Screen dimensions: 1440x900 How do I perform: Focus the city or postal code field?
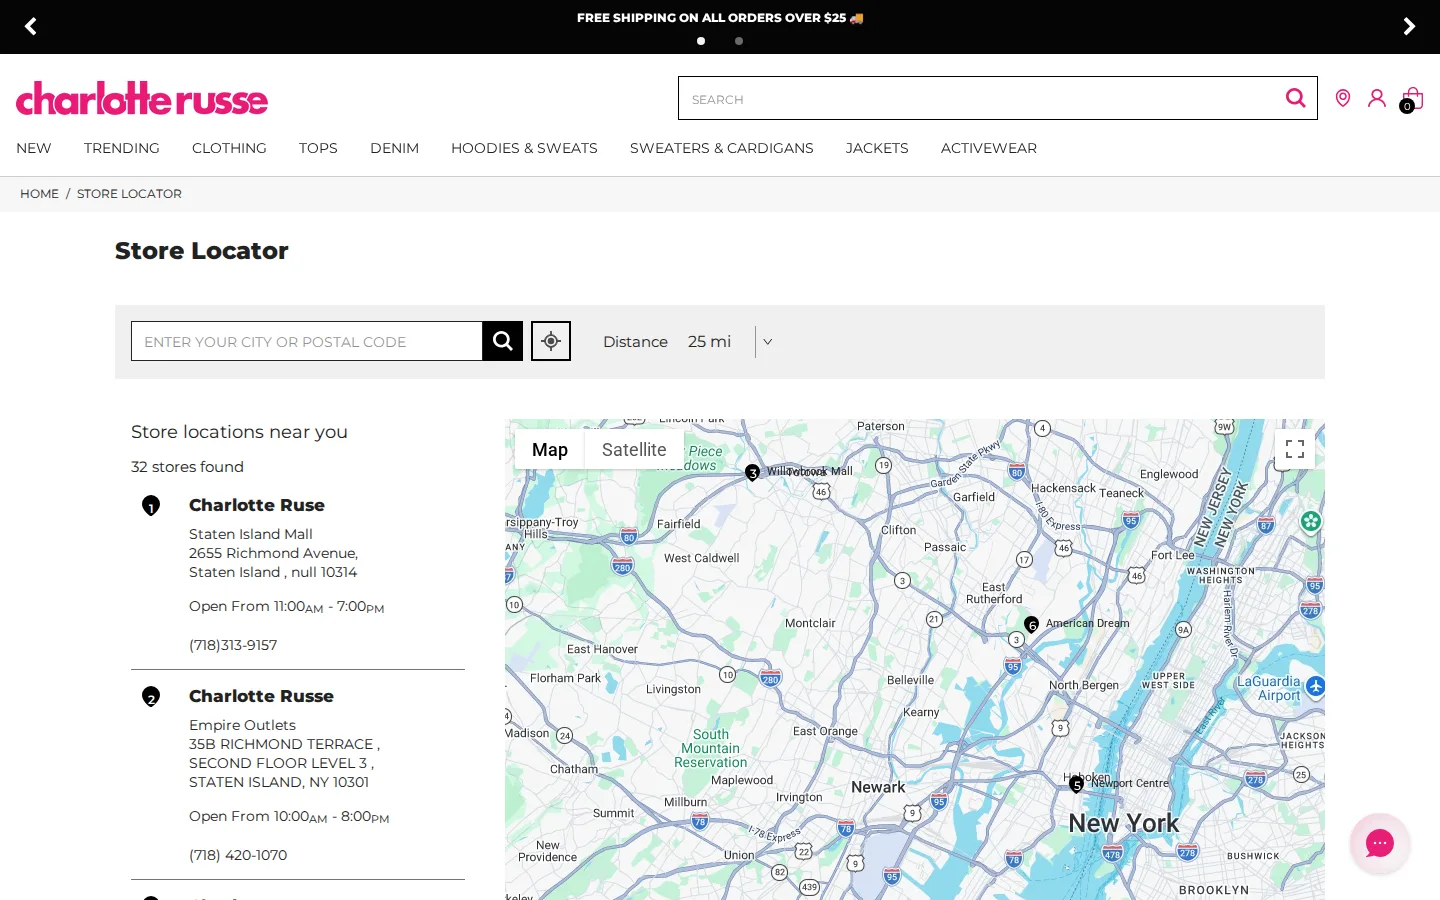307,341
